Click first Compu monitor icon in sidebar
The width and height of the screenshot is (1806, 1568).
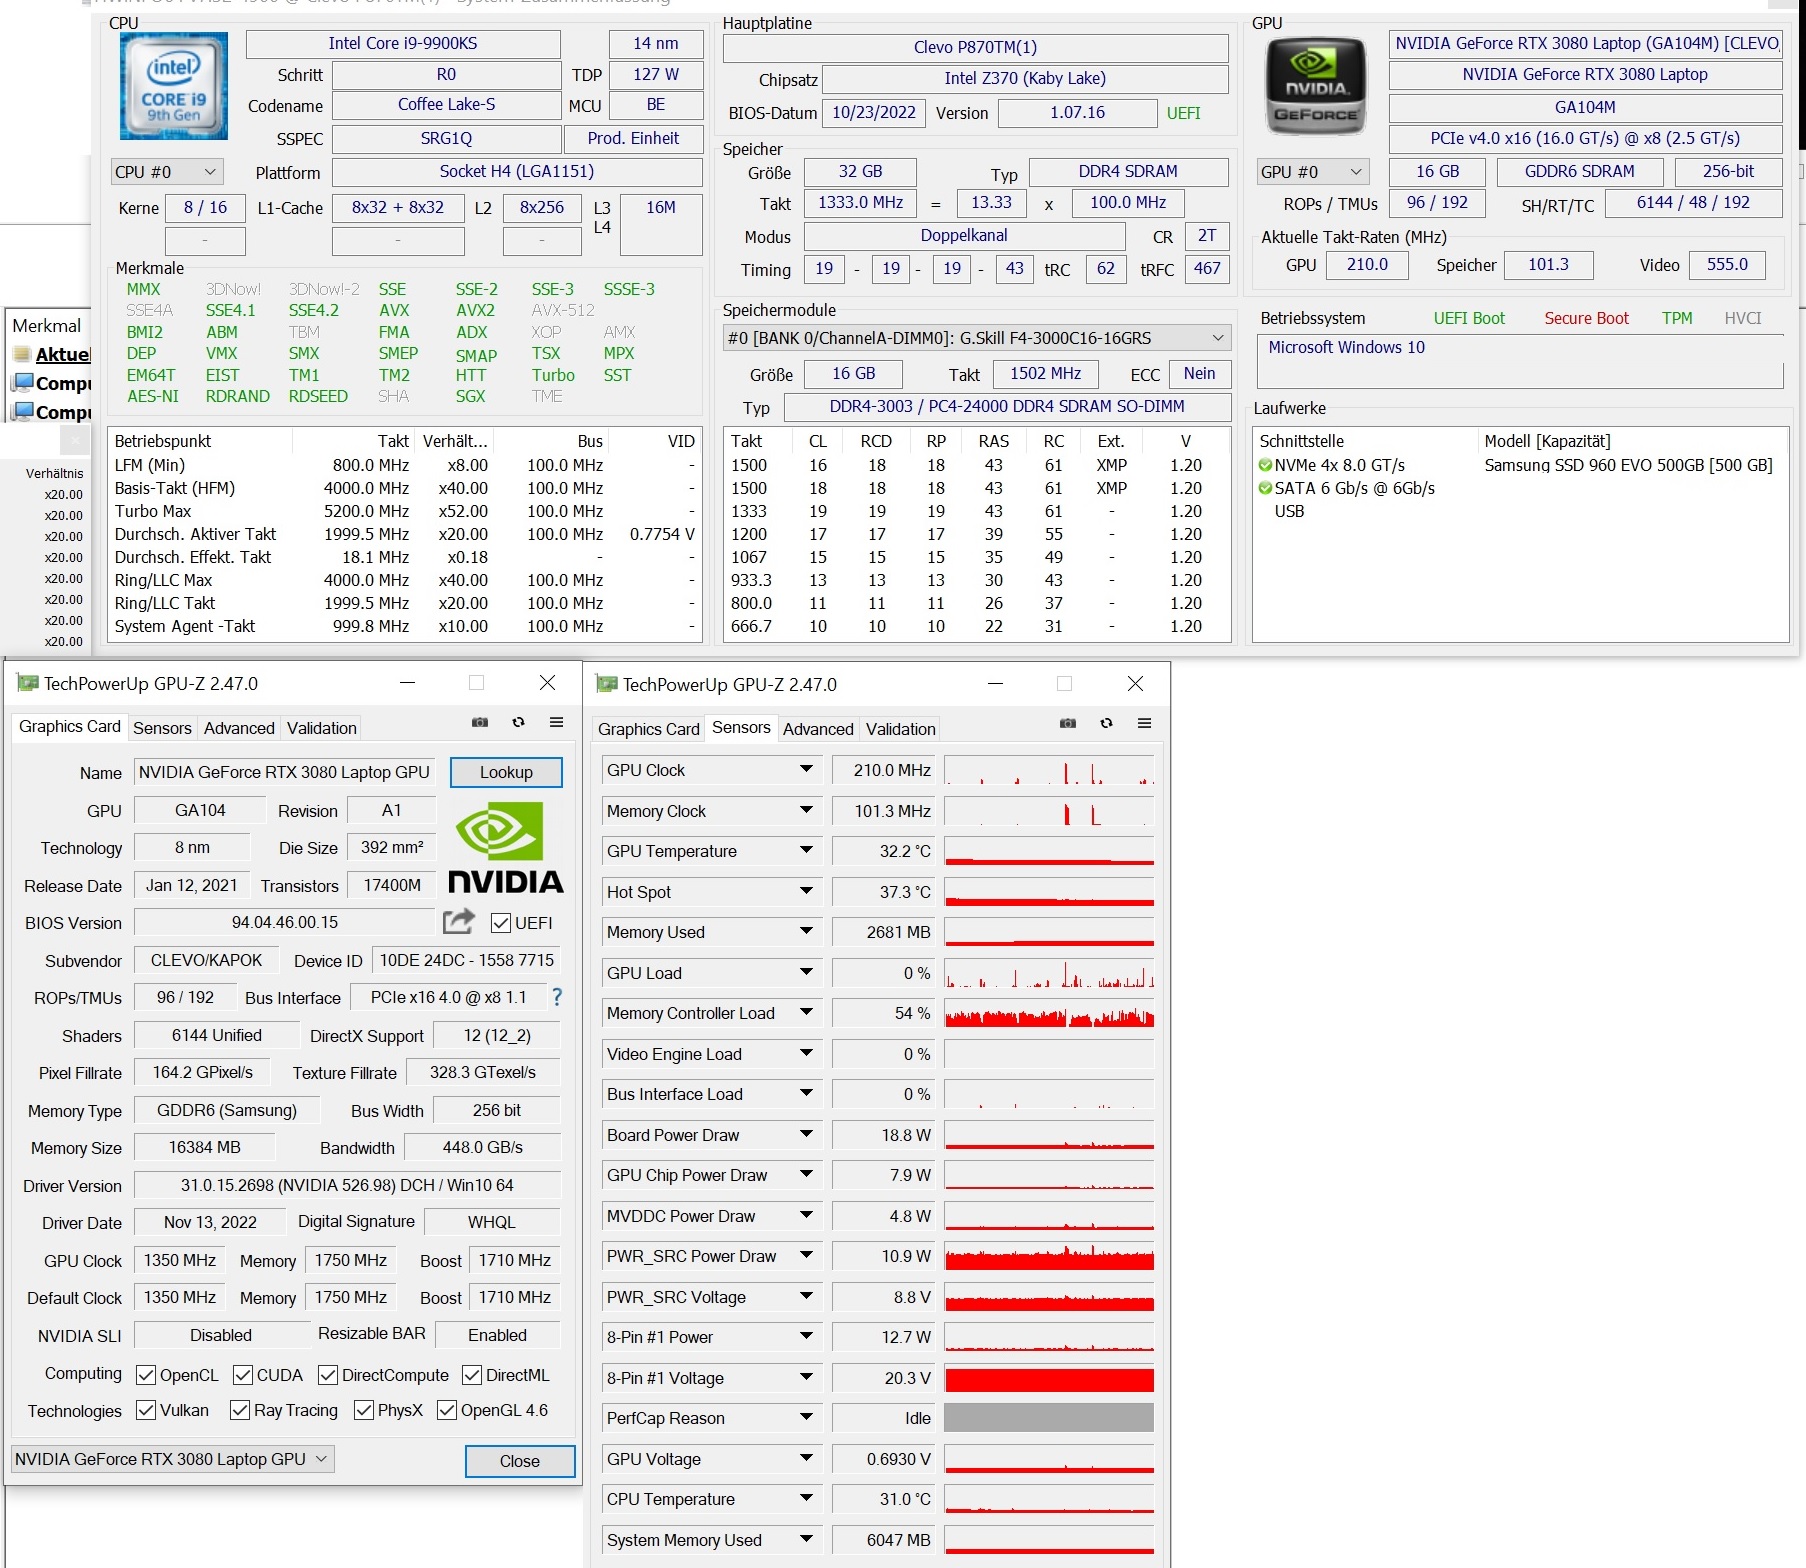coord(22,382)
